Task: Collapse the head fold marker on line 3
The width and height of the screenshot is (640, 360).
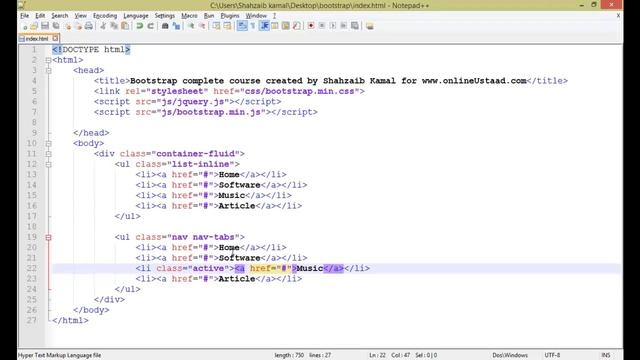Action: 48,70
